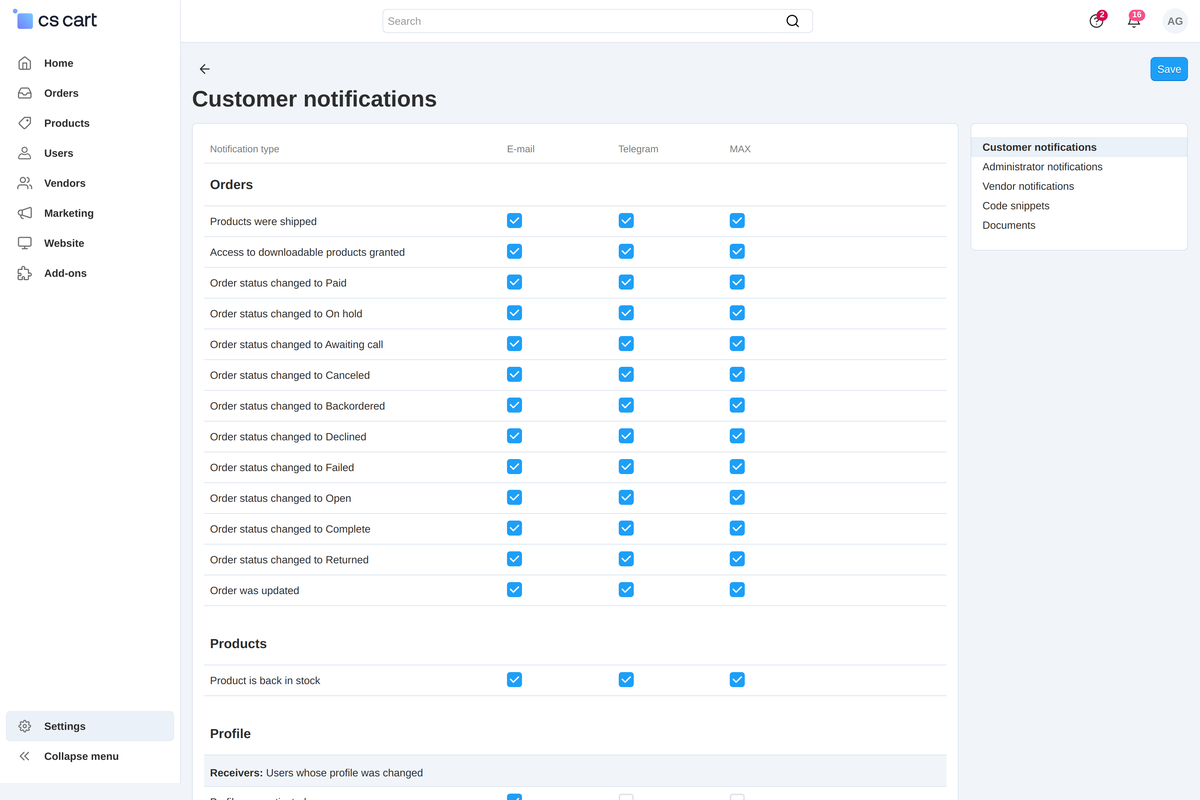Viewport: 1200px width, 800px height.
Task: Toggle MAX for Order was updated
Action: coord(737,590)
